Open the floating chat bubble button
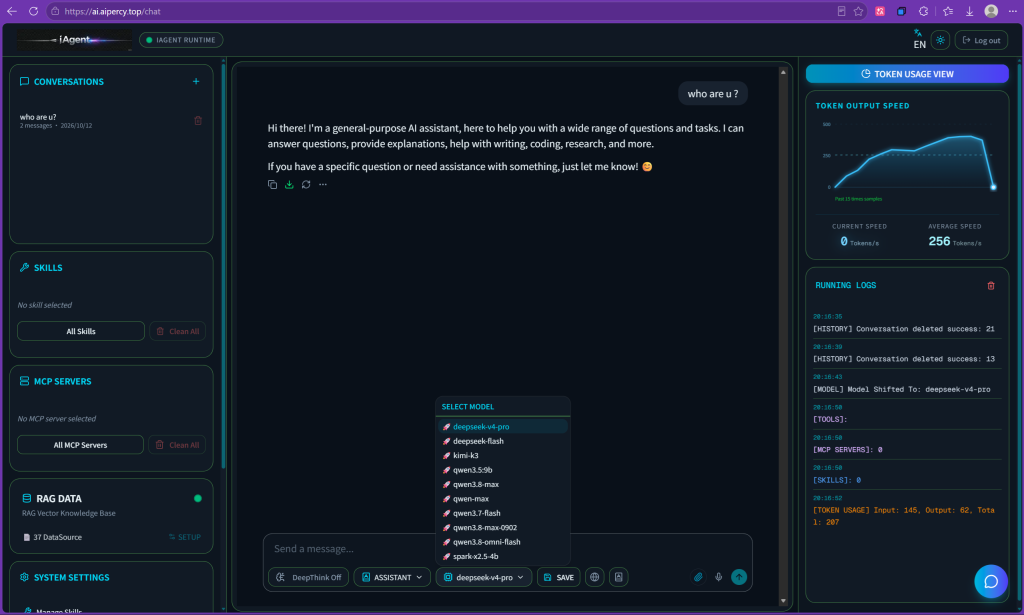The image size is (1024, 615). point(991,581)
